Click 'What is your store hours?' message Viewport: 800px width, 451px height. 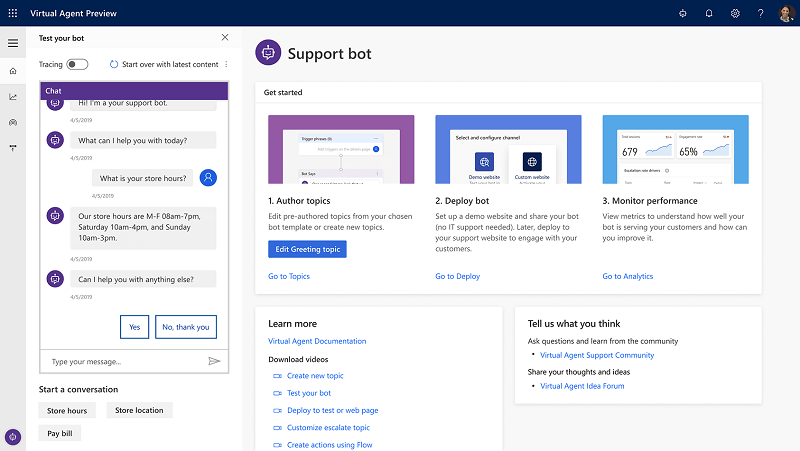point(143,178)
